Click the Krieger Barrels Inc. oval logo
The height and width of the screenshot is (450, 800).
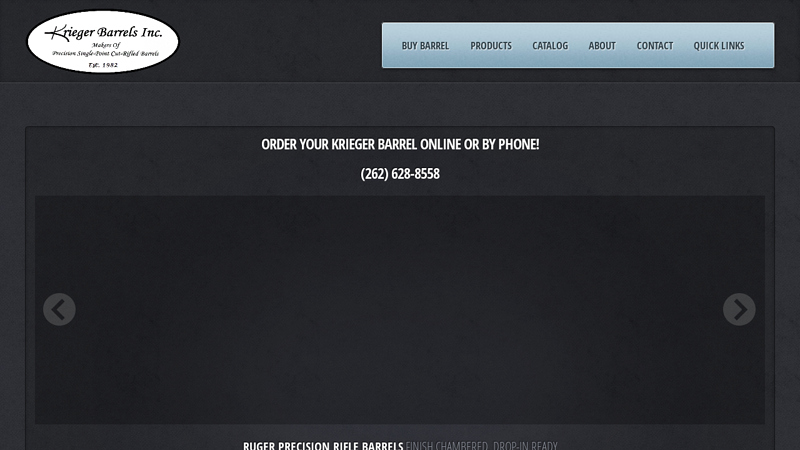(103, 42)
